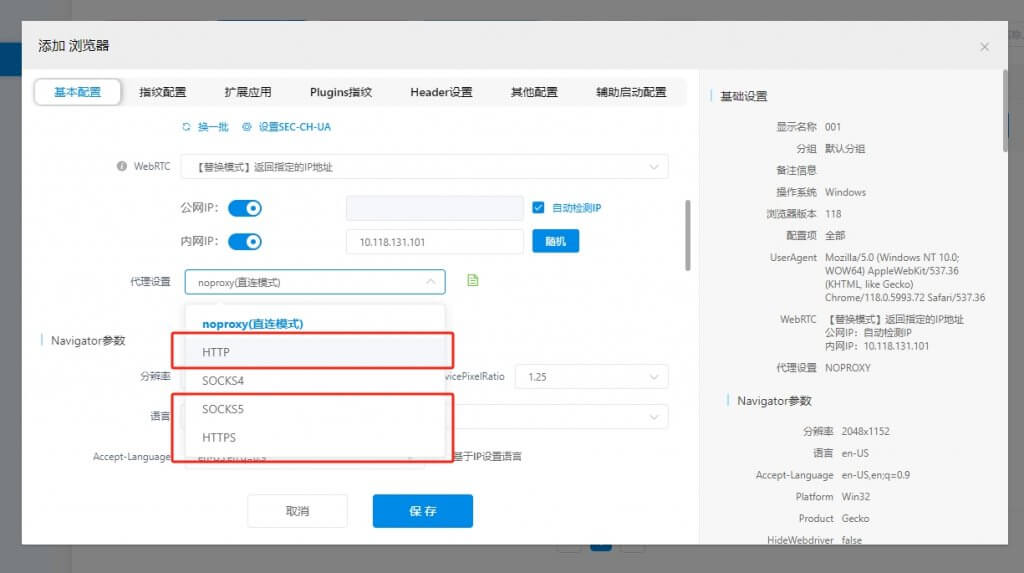The width and height of the screenshot is (1024, 573).
Task: Click the green document icon beside proxy settings
Action: pyautogui.click(x=473, y=280)
